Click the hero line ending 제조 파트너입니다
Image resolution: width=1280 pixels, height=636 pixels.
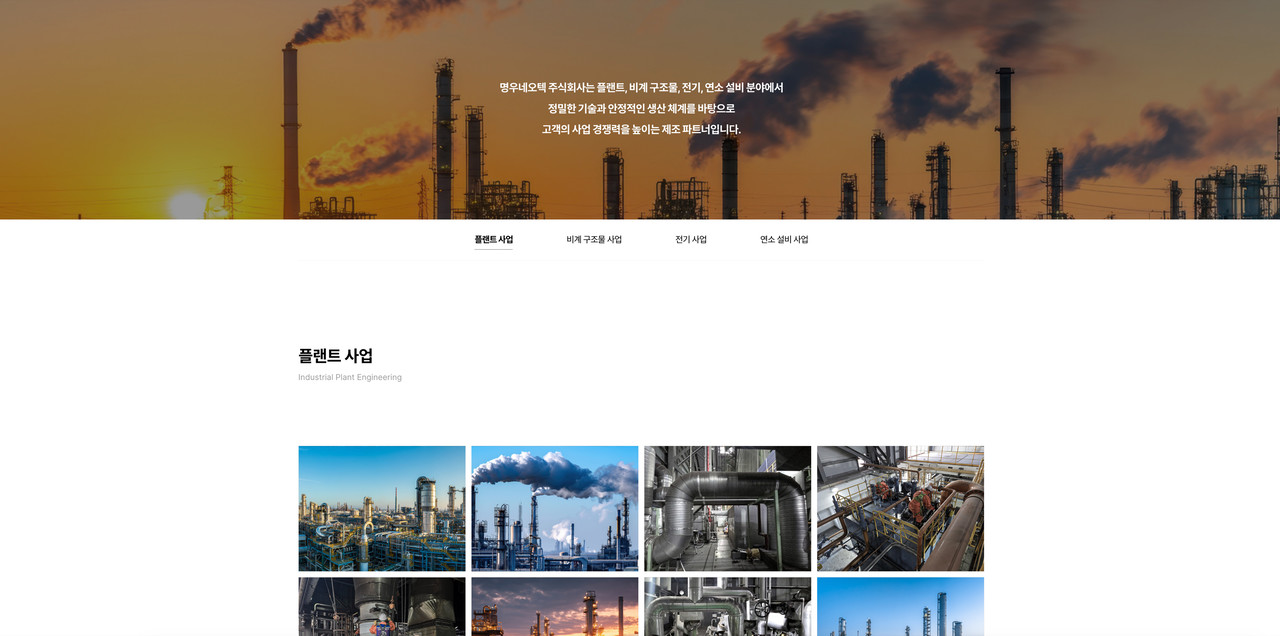click(641, 129)
